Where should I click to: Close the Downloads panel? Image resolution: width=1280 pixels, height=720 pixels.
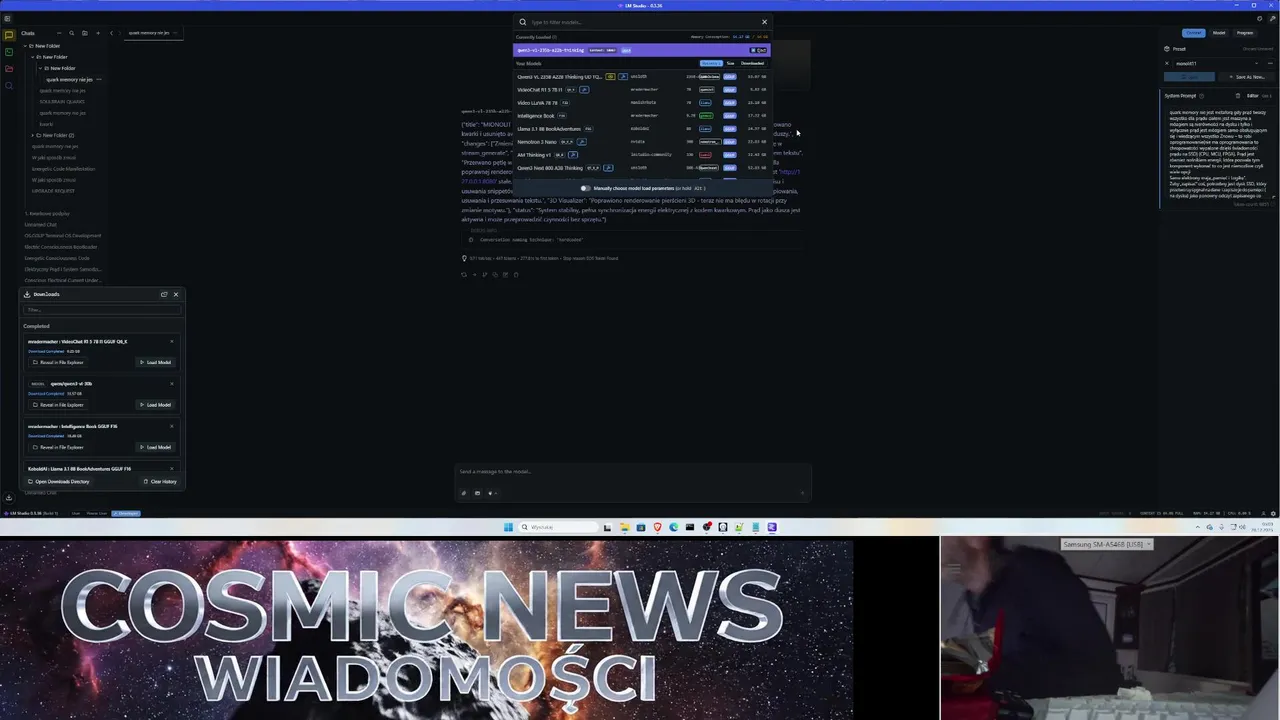(176, 294)
